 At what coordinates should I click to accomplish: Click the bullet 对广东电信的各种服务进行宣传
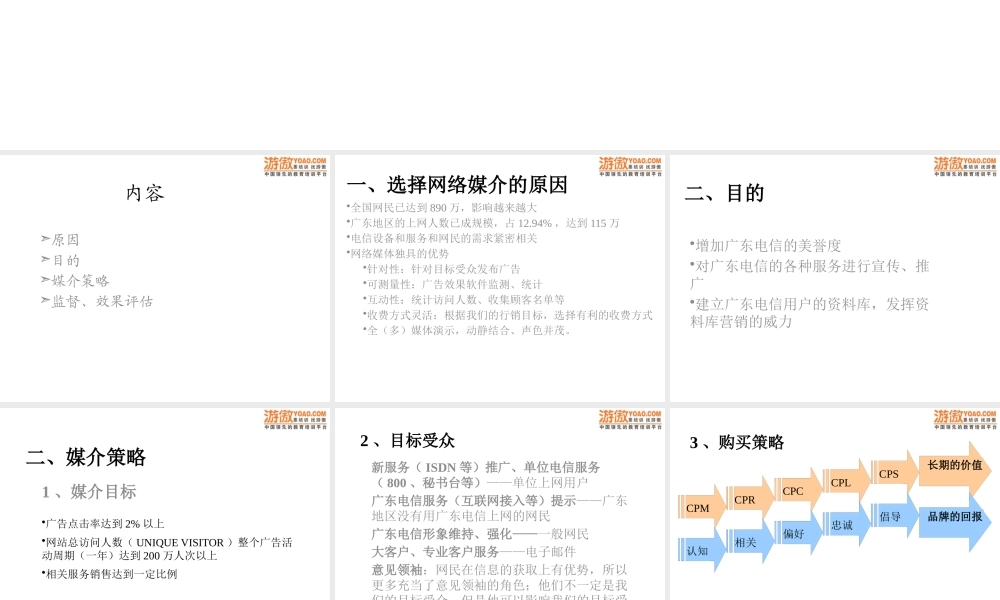click(x=809, y=274)
